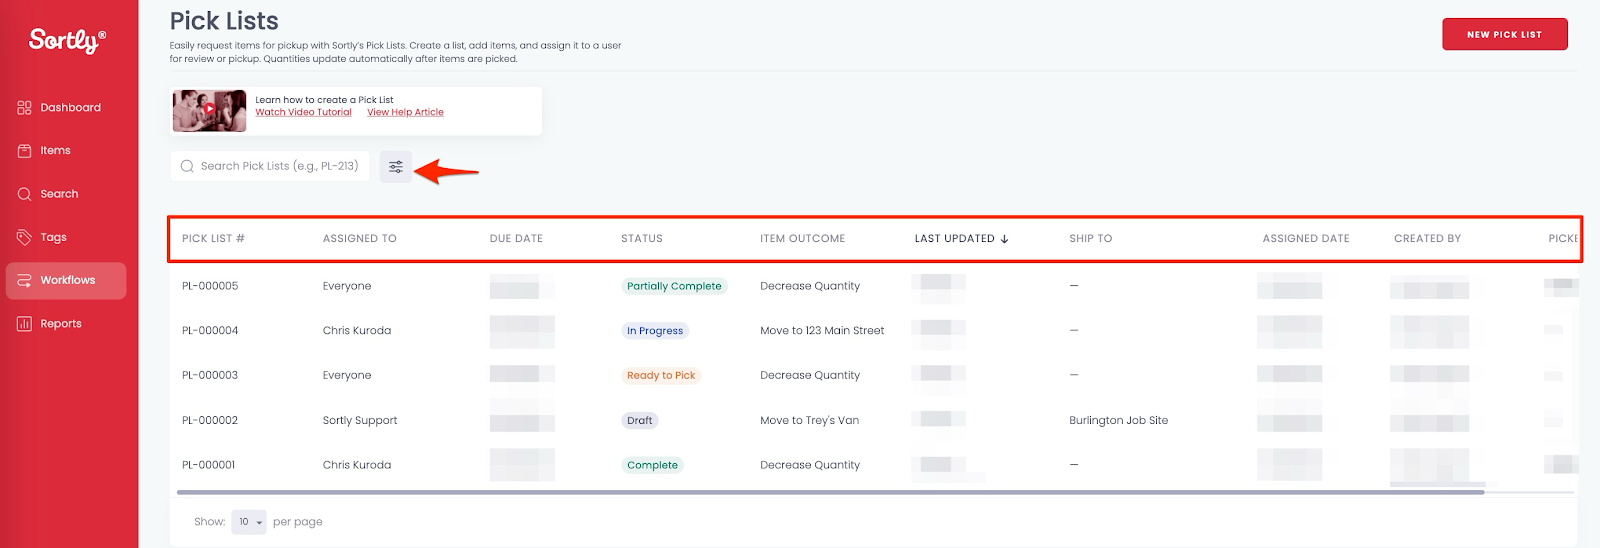The image size is (1600, 548).
Task: Open the Items box icon
Action: click(24, 151)
